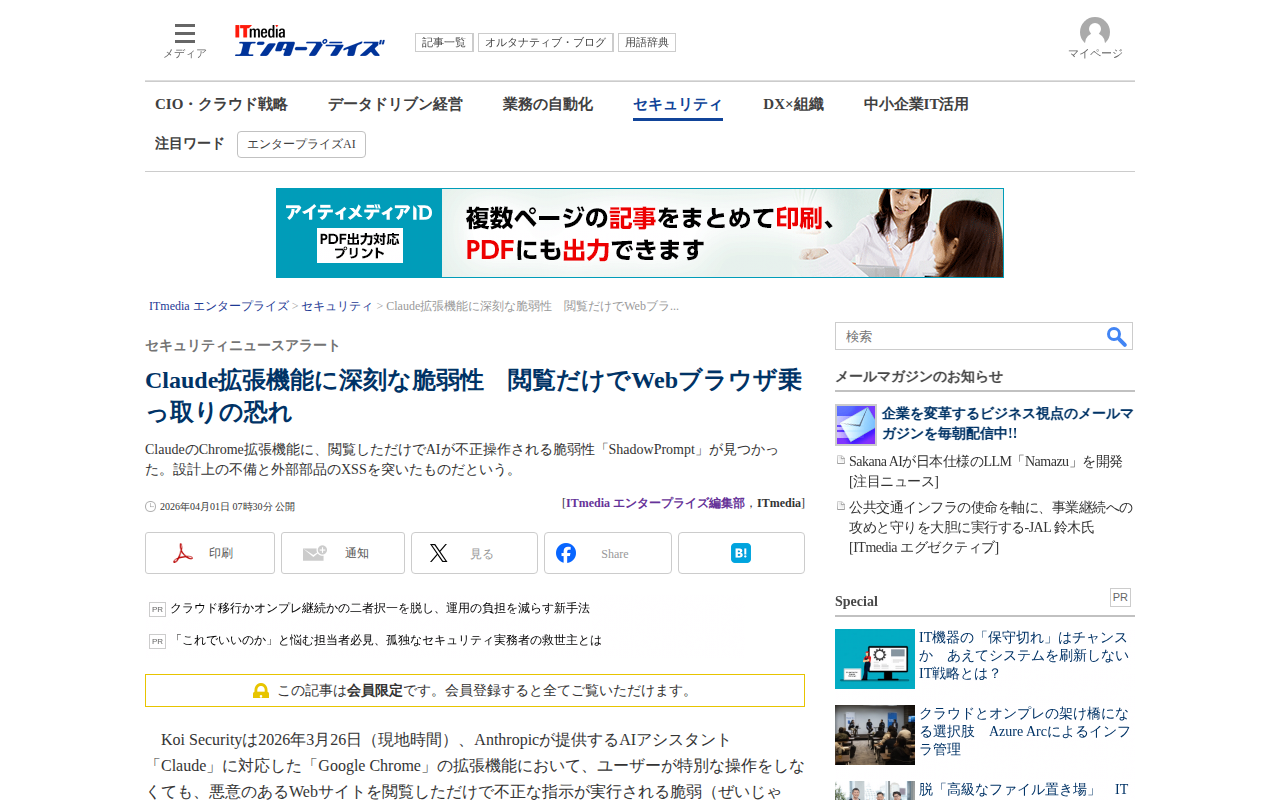Screen dimensions: 1280x800
Task: Open the アイティメディアID print banner
Action: (x=640, y=233)
